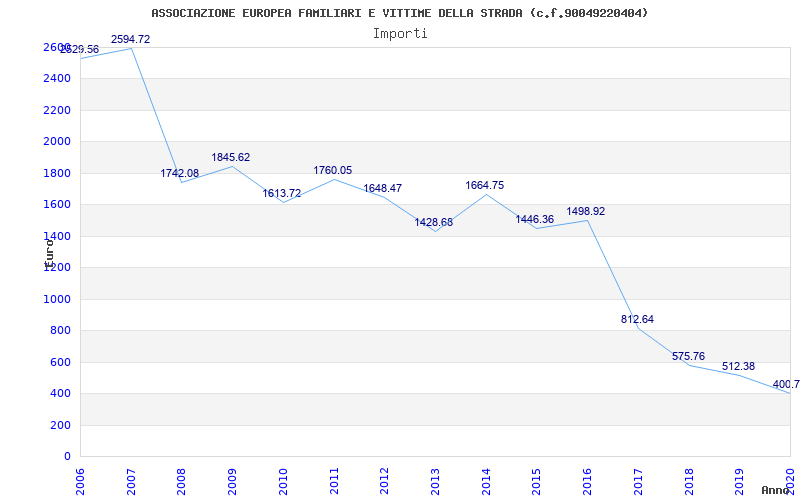Pick the x-axis year 2013
Screen dimensions: 800x500
point(435,482)
